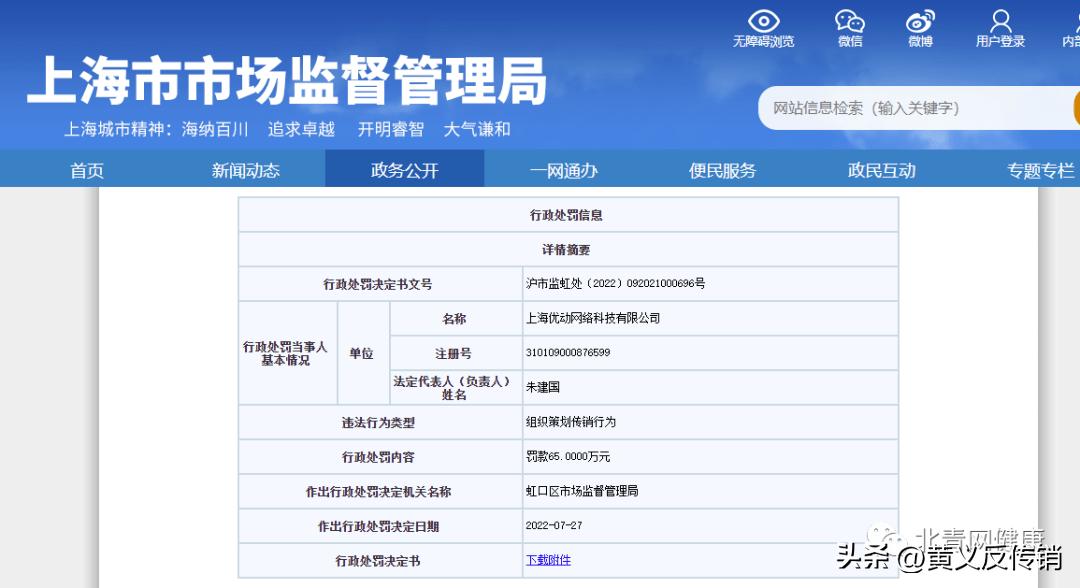The width and height of the screenshot is (1080, 588).
Task: Click the penalty decision number 沪市监虹处 cell
Action: click(620, 283)
